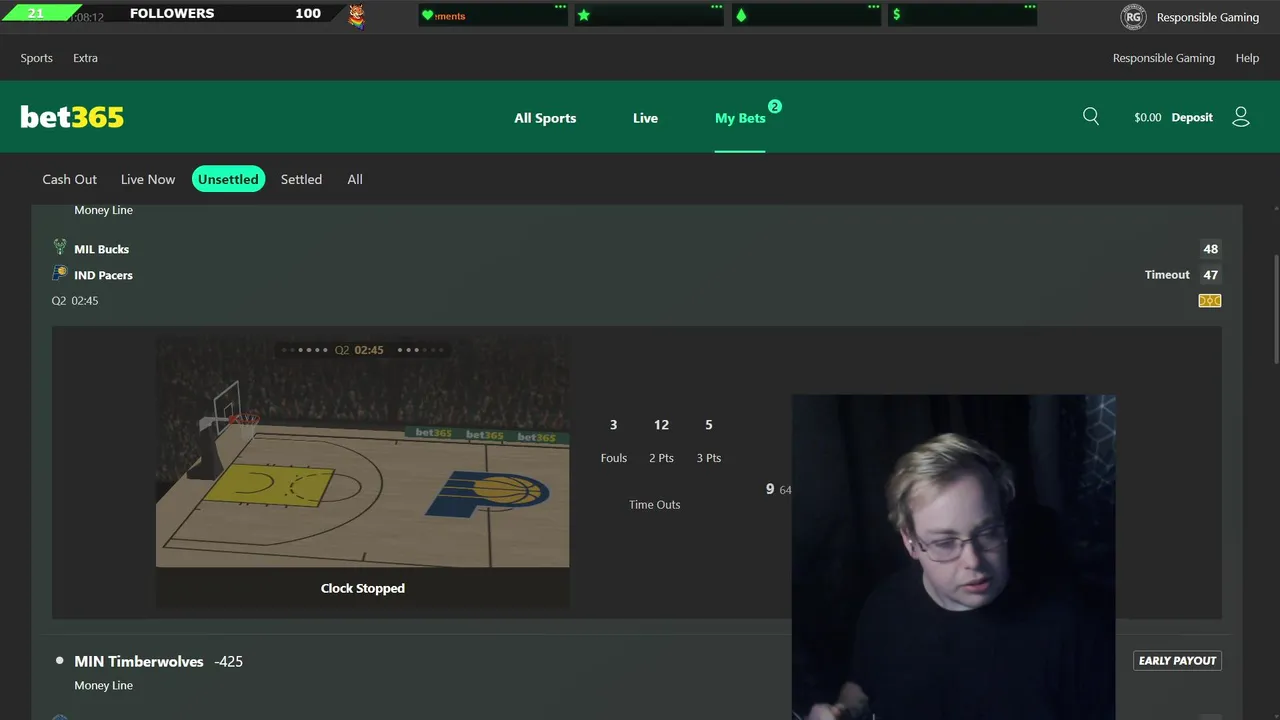Select the Live Now filter
The width and height of the screenshot is (1280, 720).
tap(148, 179)
